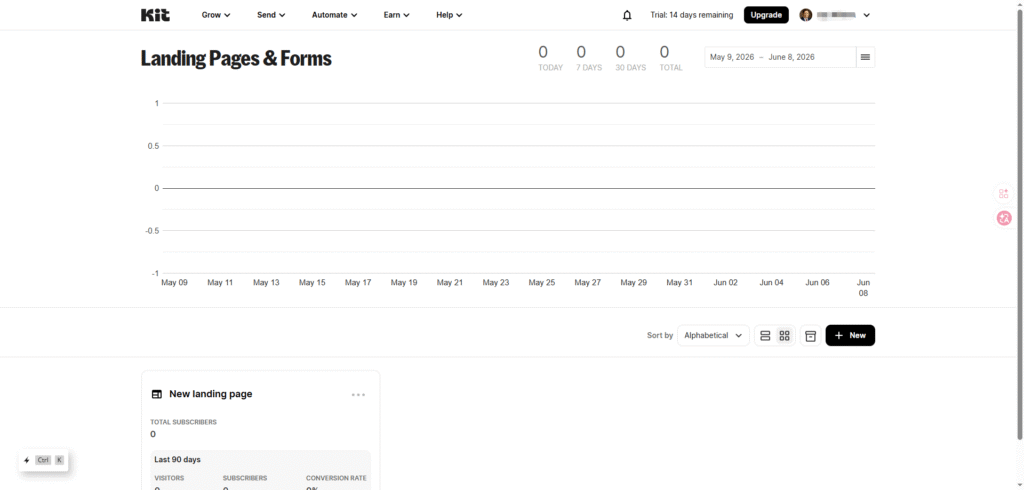Open the chart options hamburger menu

pyautogui.click(x=865, y=57)
